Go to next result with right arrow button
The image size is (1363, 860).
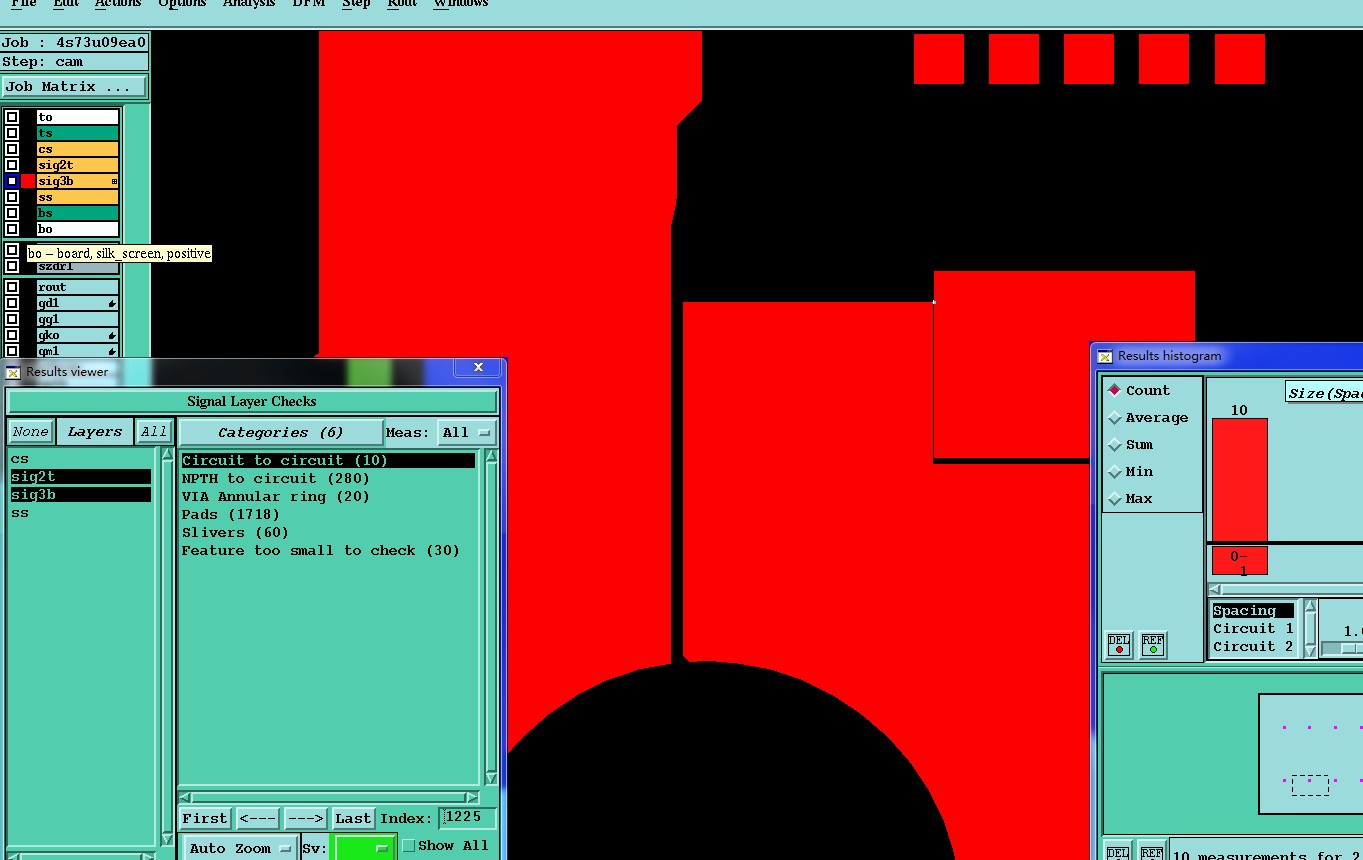(x=305, y=819)
